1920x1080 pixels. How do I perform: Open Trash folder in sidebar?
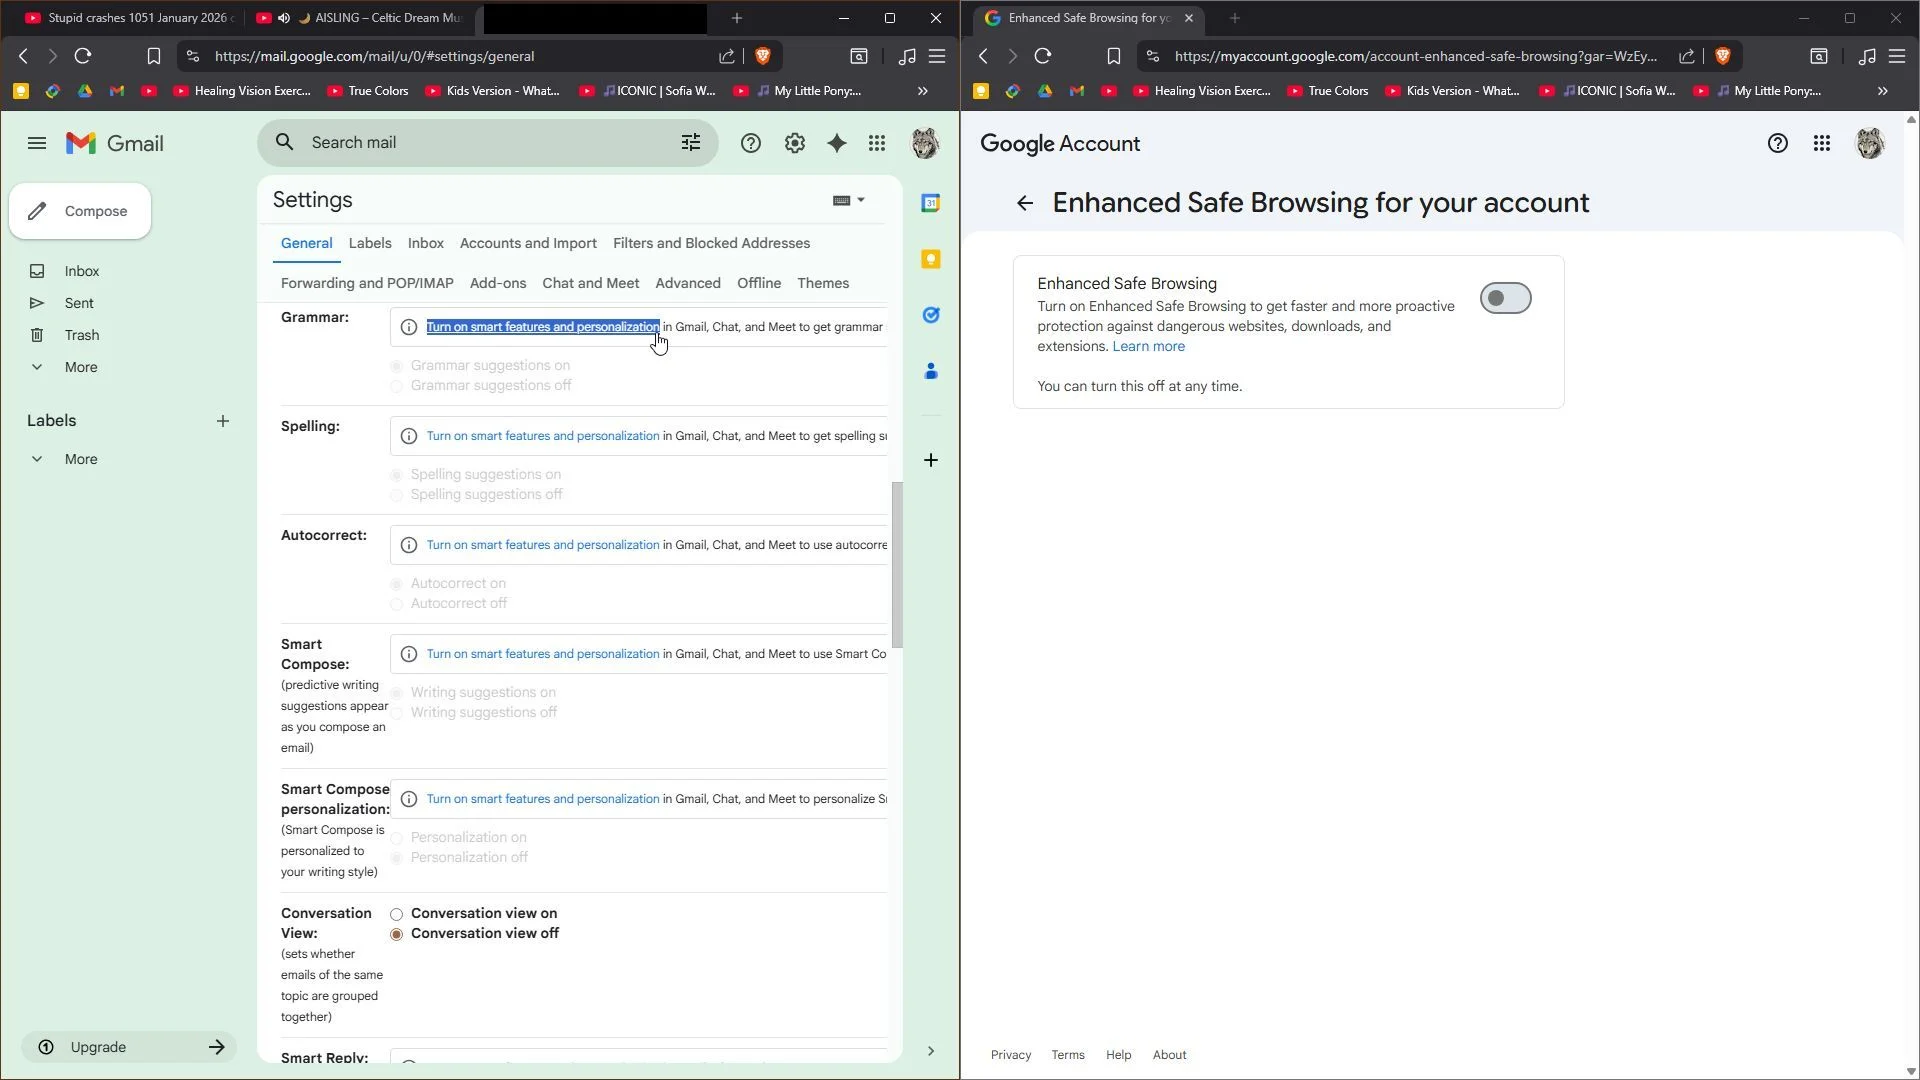click(82, 335)
